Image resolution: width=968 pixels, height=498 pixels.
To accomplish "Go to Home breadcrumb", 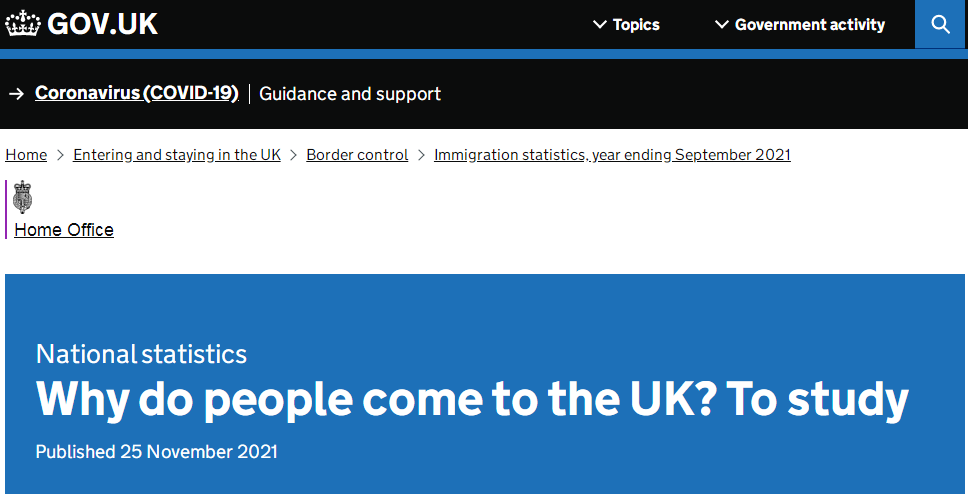I will [x=26, y=155].
